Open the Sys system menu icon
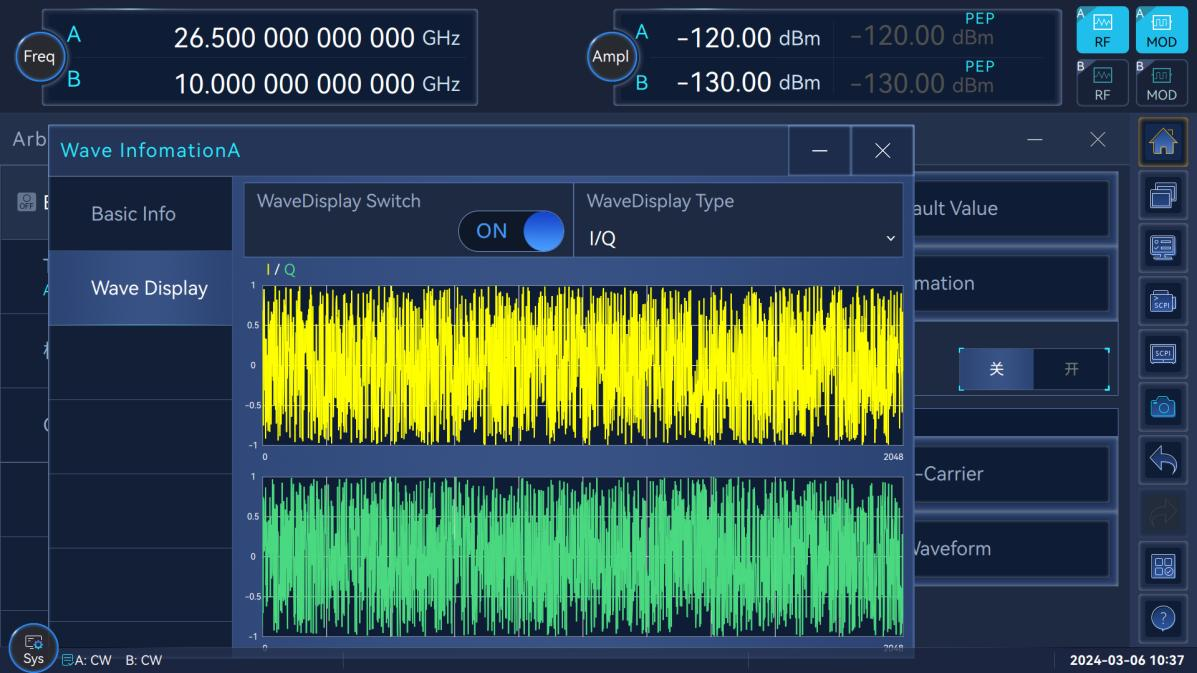This screenshot has height=673, width=1197. [33, 647]
